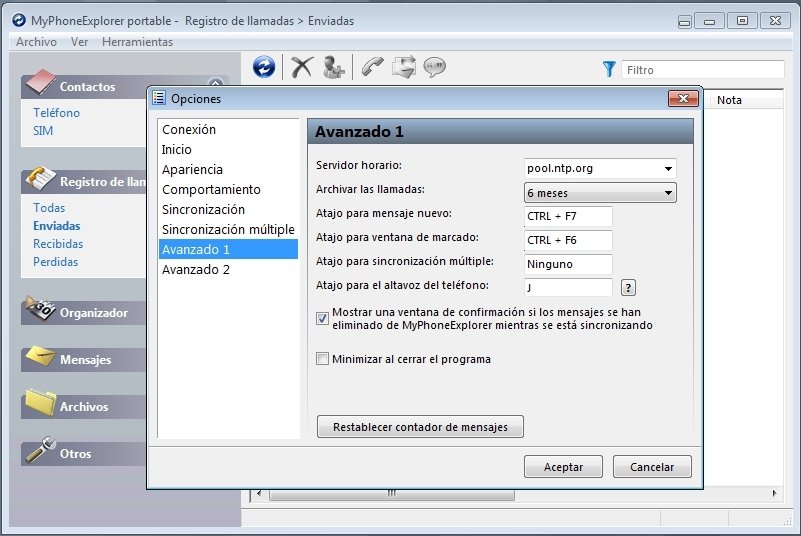This screenshot has width=801, height=536.
Task: Click the horizontal scrollbar thumb
Action: click(x=392, y=494)
